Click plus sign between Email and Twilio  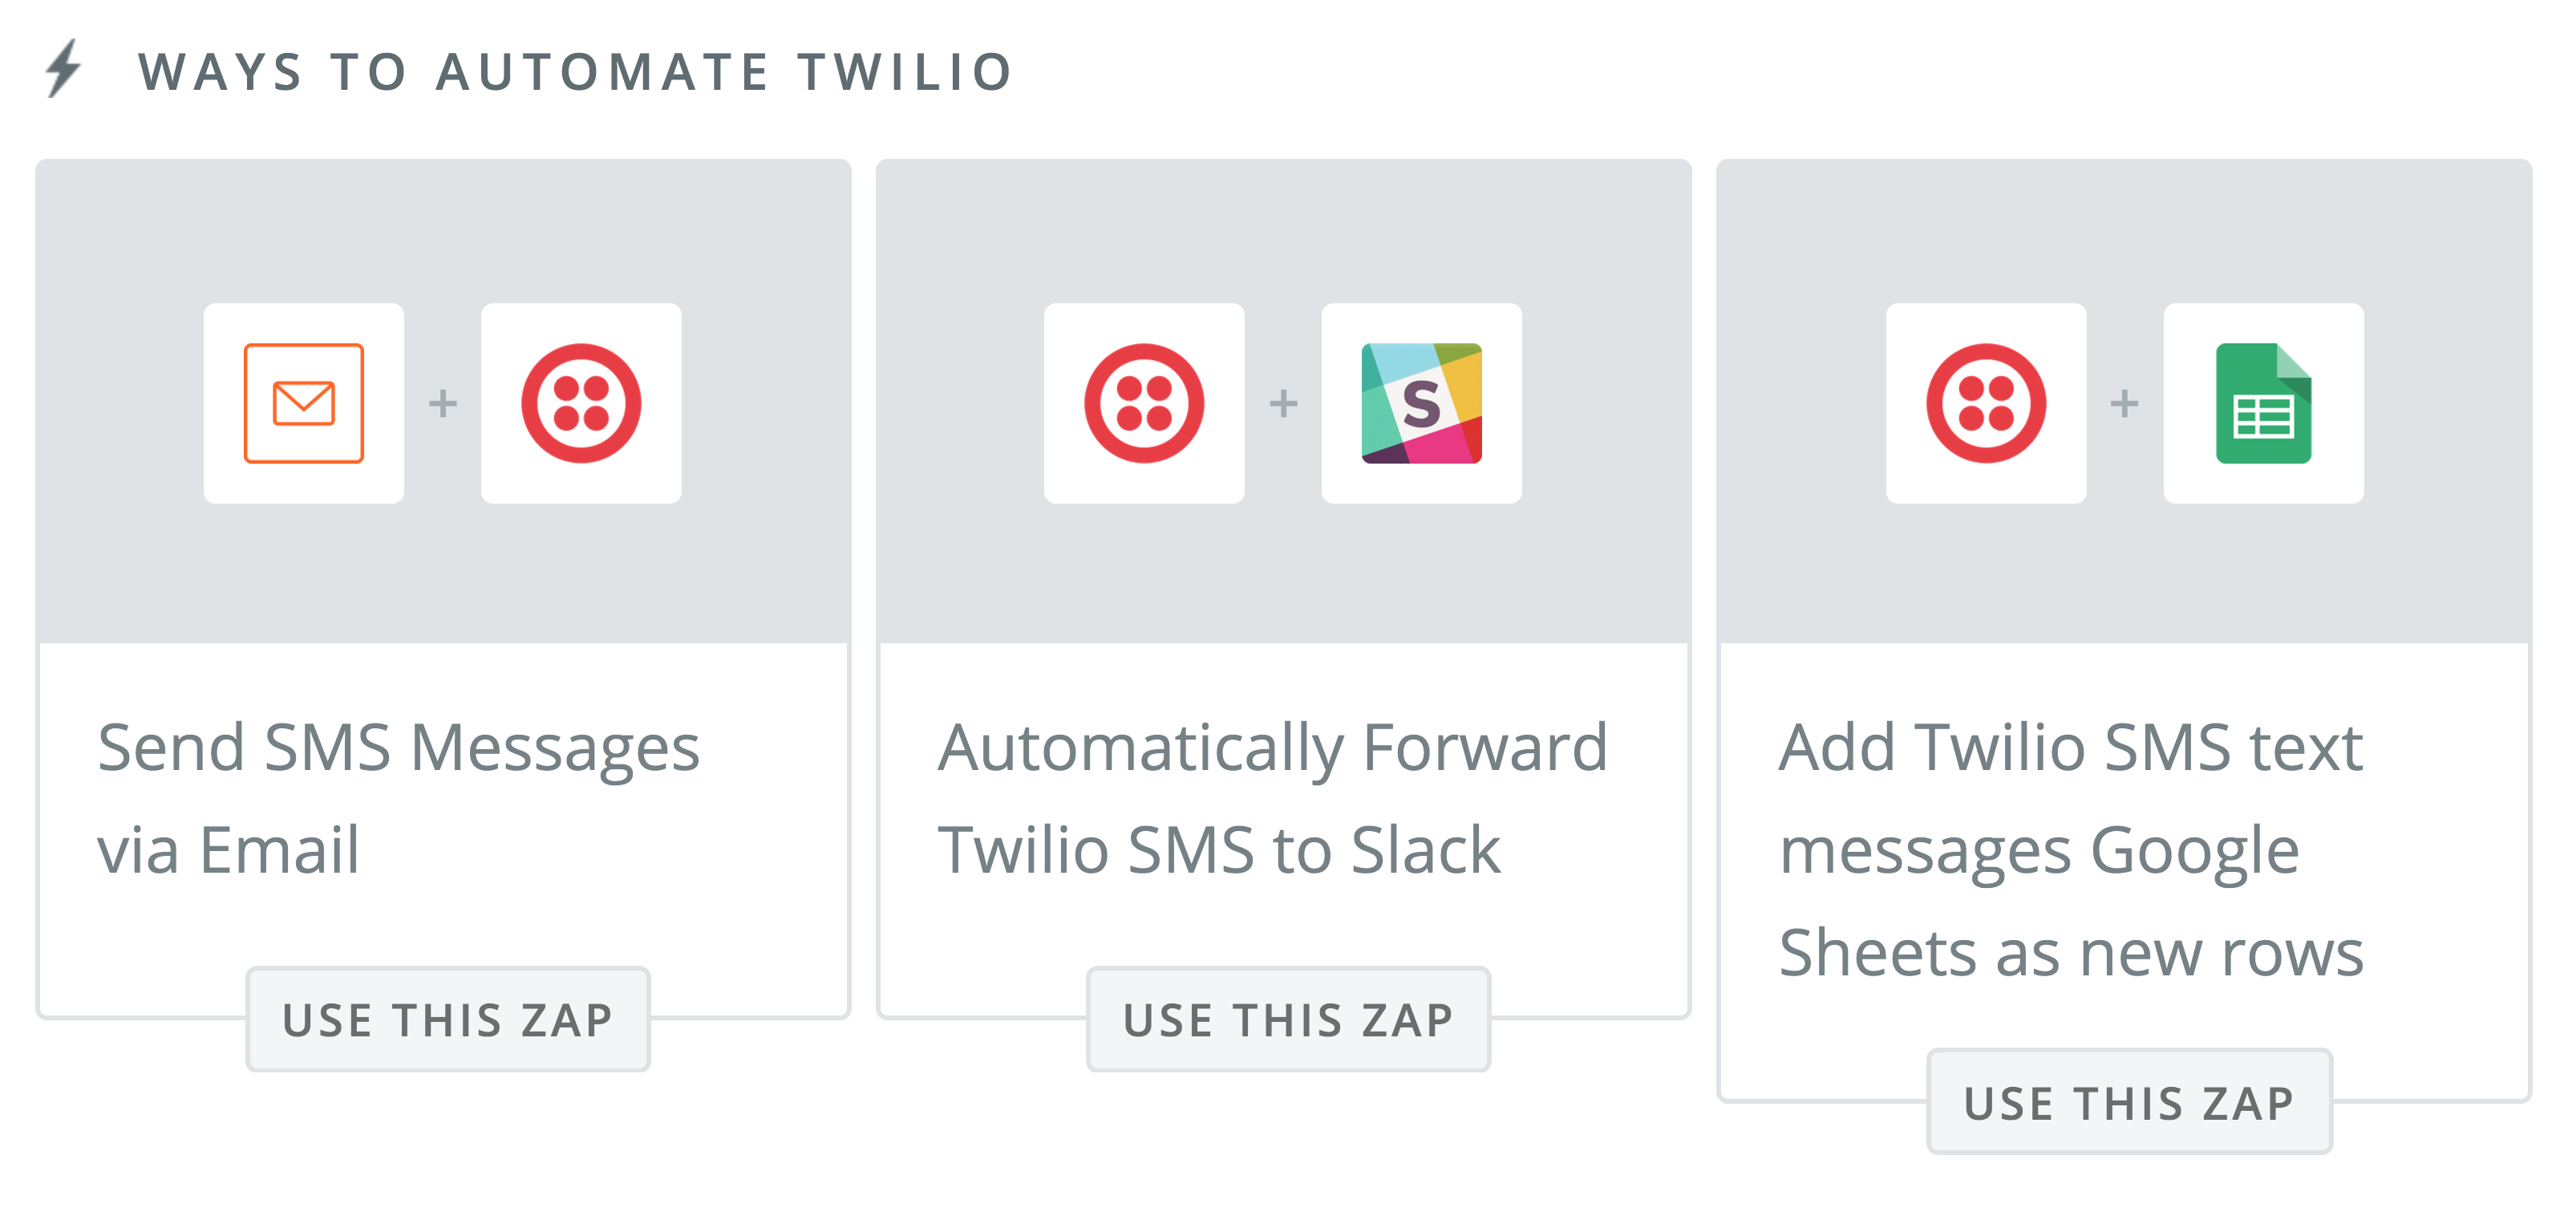click(442, 403)
